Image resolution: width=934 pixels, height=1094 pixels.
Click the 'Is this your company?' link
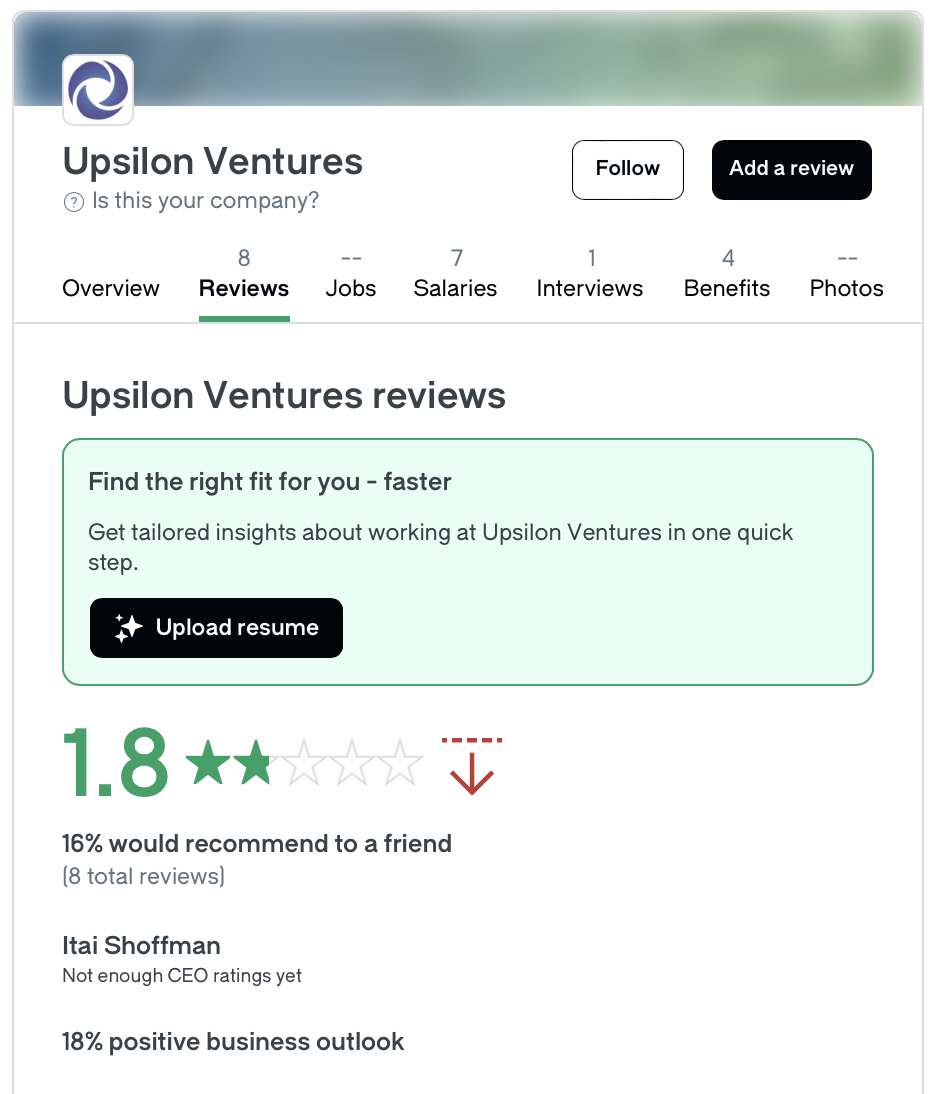coord(205,201)
